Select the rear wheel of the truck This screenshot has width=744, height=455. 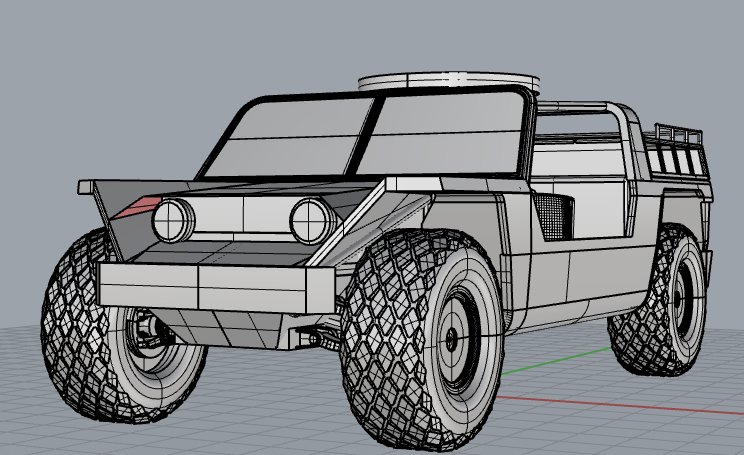[x=659, y=300]
